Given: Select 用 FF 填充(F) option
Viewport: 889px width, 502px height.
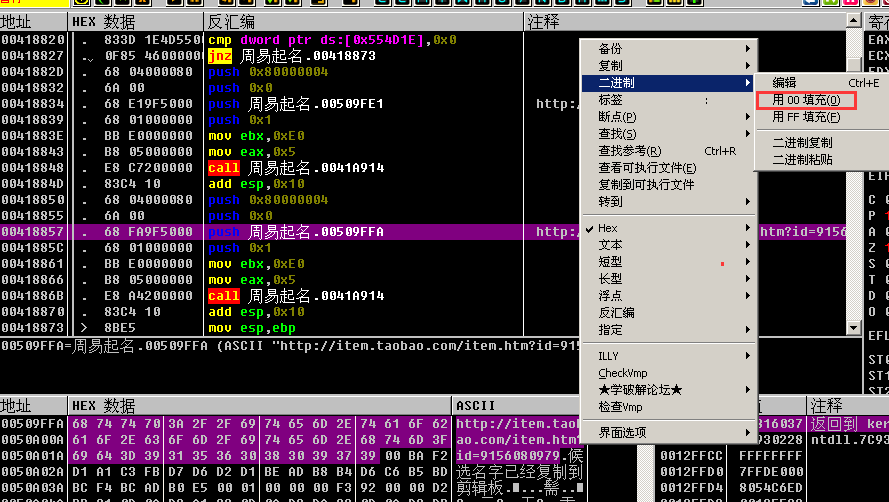Looking at the screenshot, I should [x=822, y=117].
